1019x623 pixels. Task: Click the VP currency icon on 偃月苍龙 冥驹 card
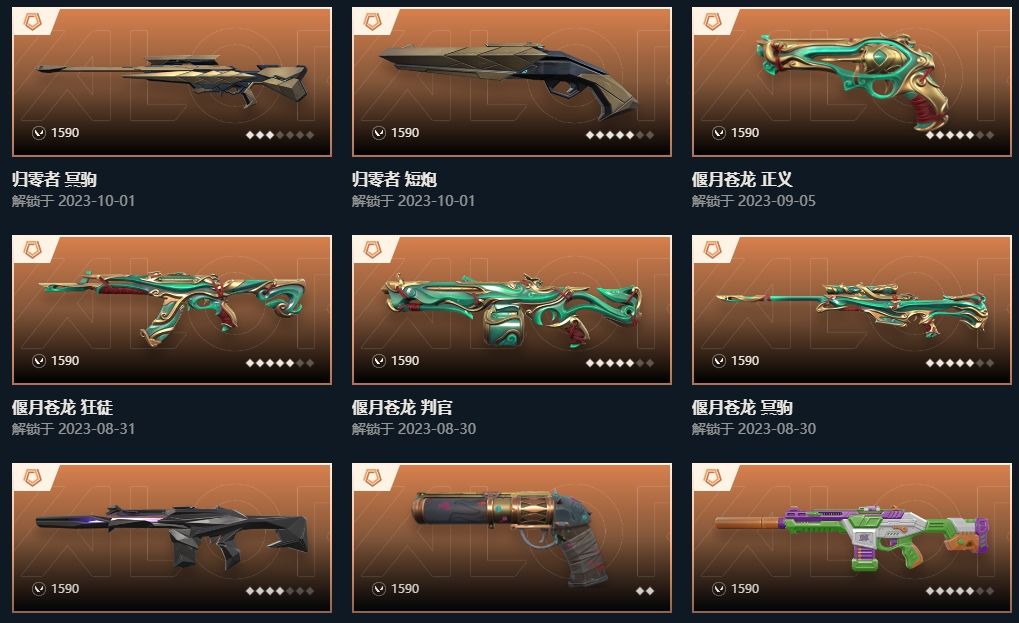719,361
